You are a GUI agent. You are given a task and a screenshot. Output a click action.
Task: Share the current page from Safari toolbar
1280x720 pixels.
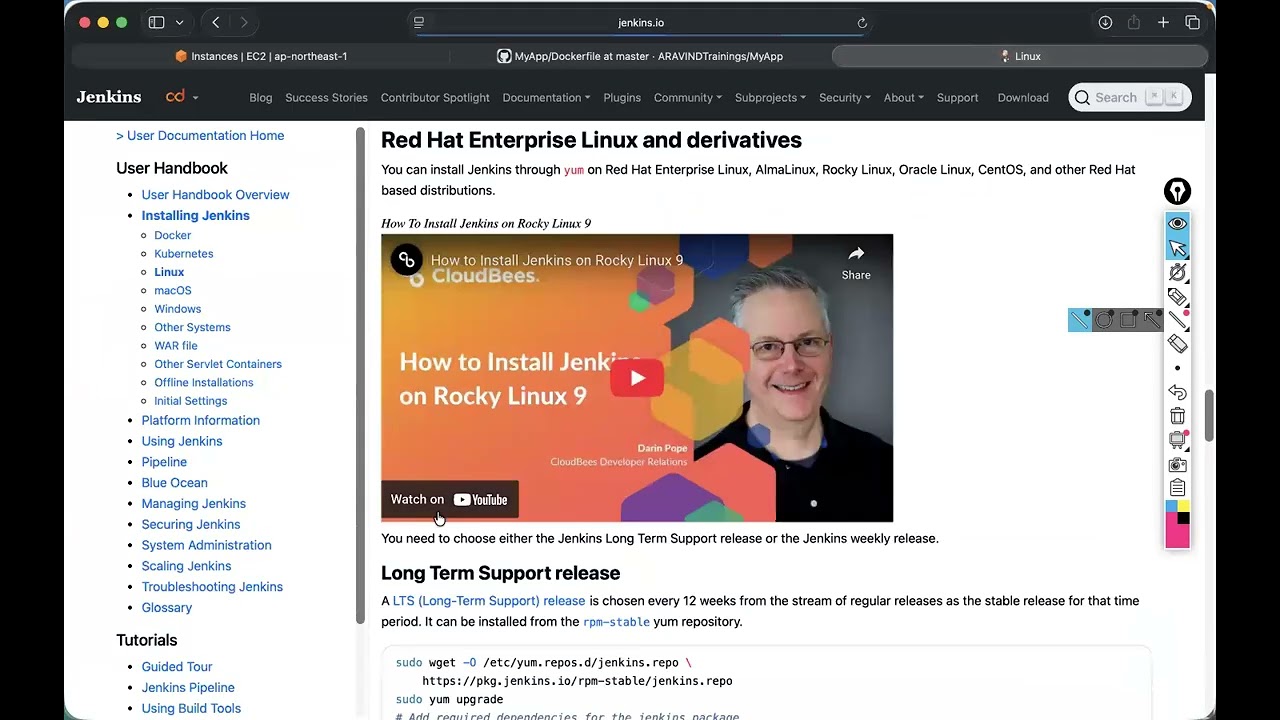(x=1134, y=22)
